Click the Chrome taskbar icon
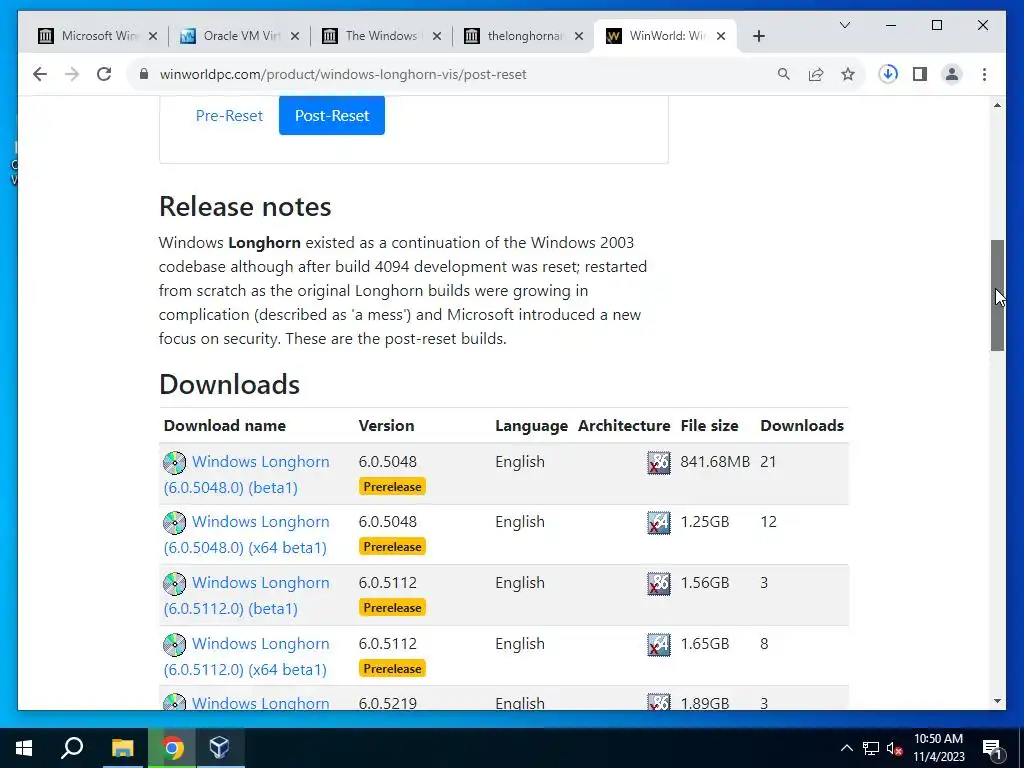1024x768 pixels. [172, 748]
